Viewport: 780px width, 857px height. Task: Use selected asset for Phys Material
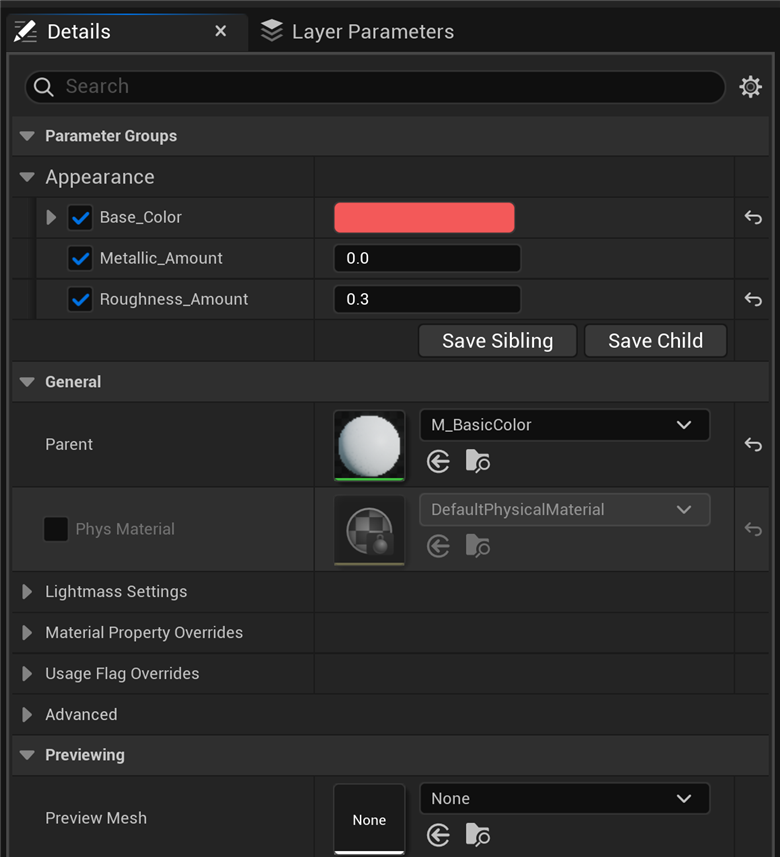click(x=438, y=546)
